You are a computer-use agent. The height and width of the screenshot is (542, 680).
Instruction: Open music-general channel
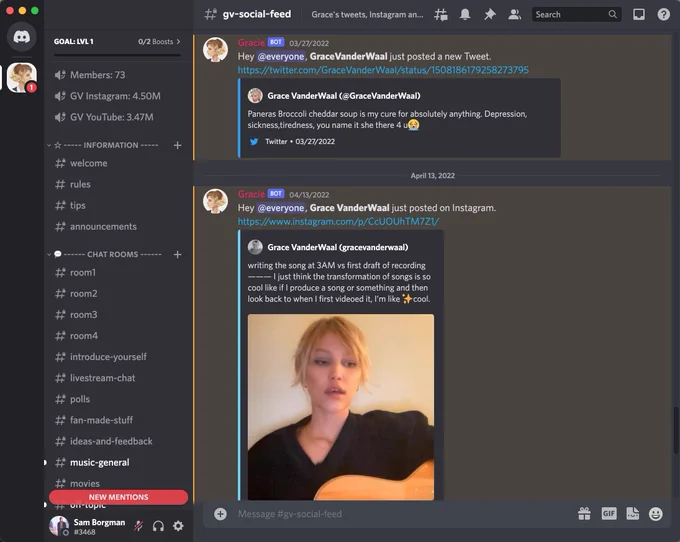coord(117,463)
